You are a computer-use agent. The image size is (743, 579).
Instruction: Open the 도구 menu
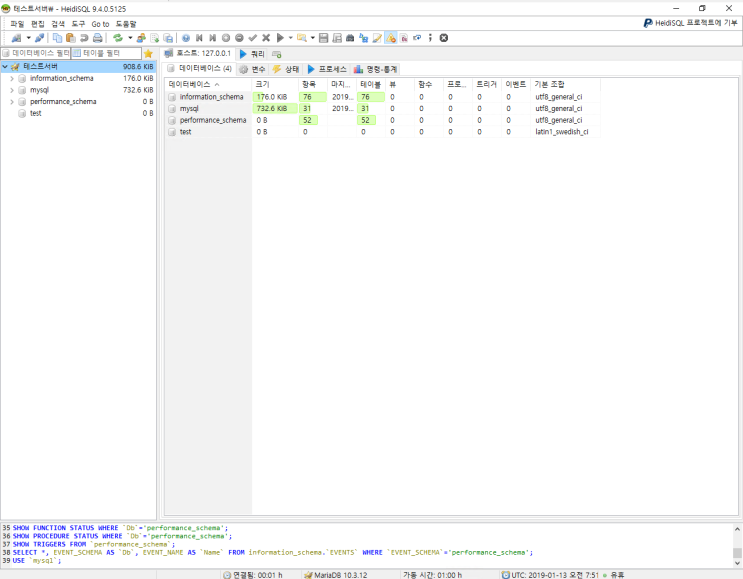coord(78,23)
